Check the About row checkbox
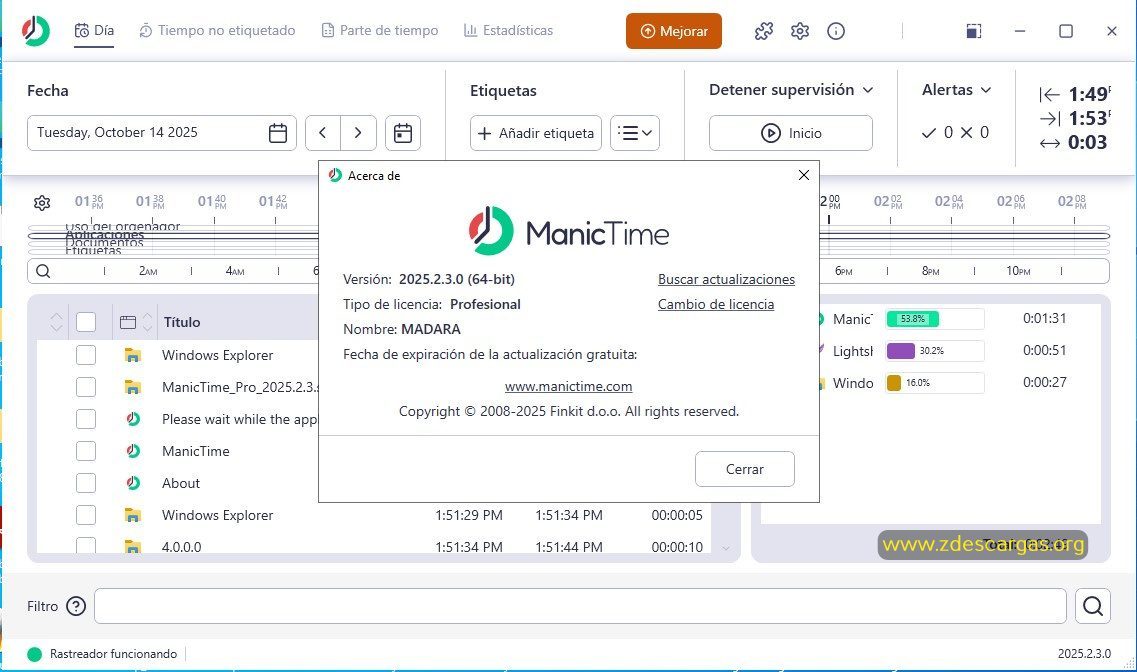Image resolution: width=1137 pixels, height=672 pixels. click(86, 483)
